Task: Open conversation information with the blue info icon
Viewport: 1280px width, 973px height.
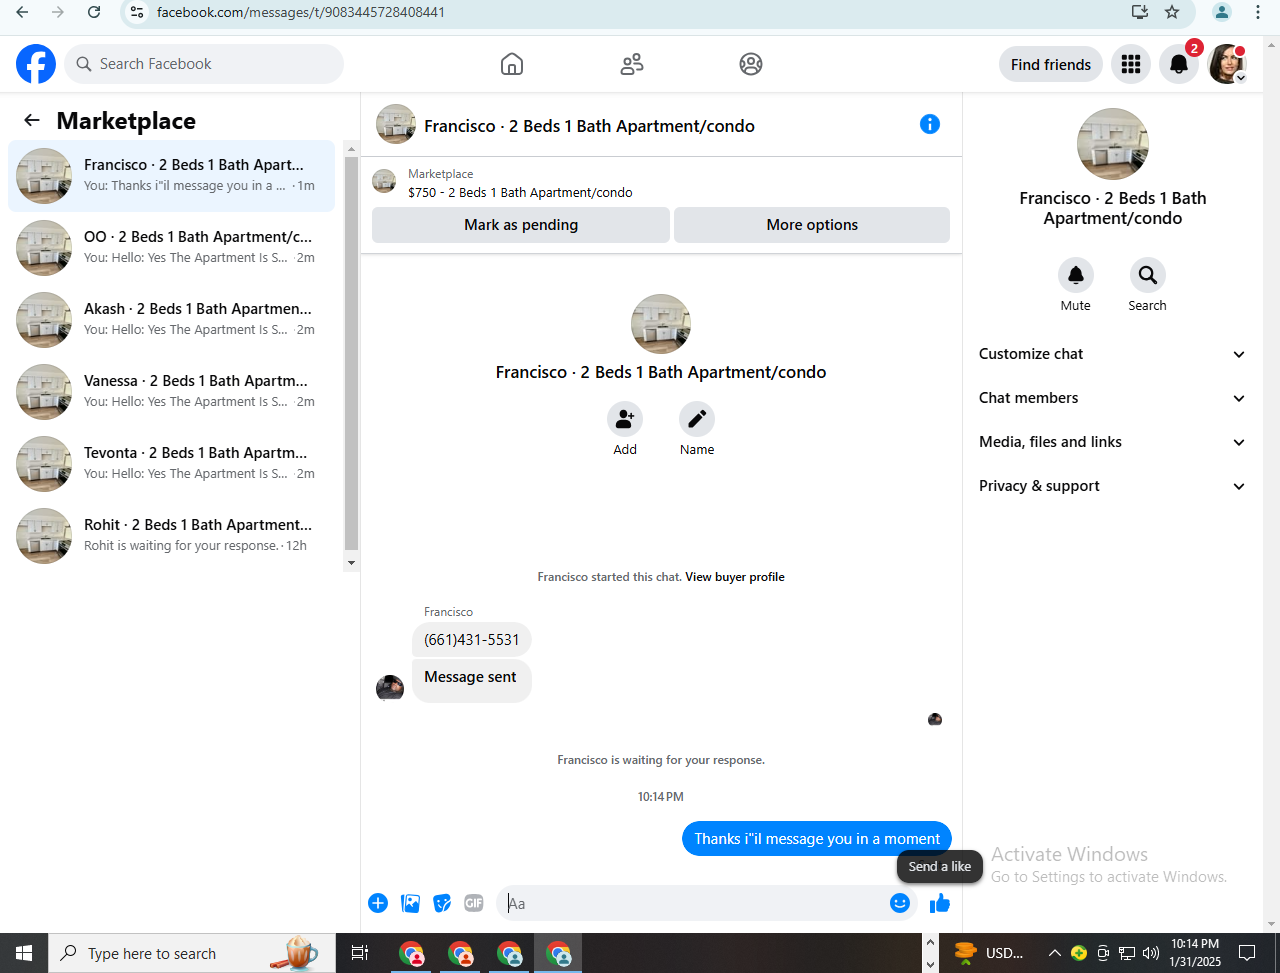Action: click(x=930, y=124)
